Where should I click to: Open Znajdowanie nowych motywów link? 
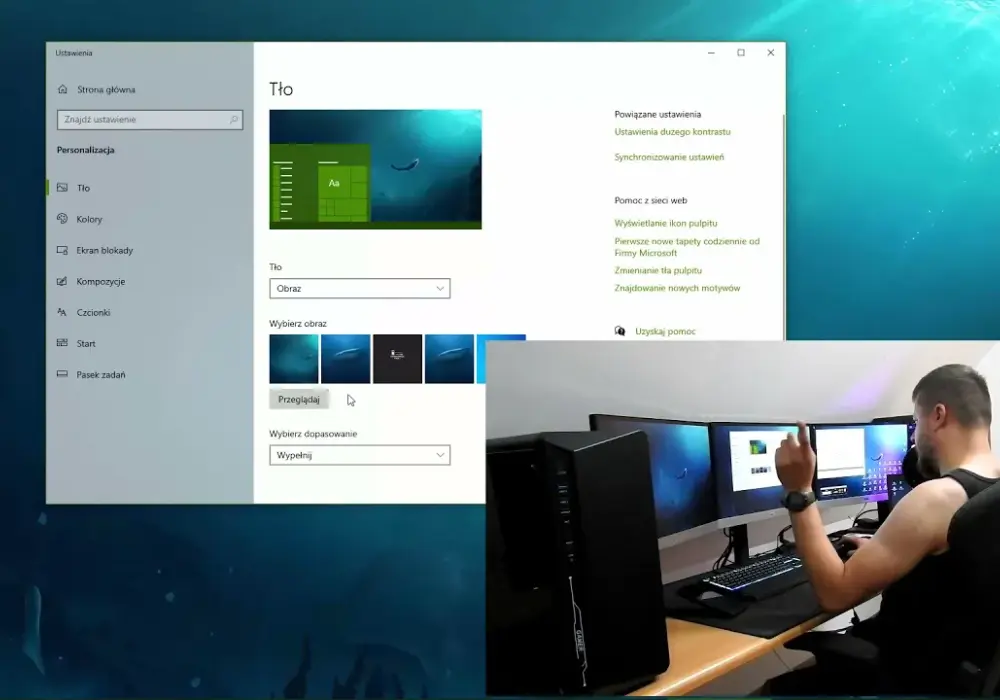click(x=677, y=288)
